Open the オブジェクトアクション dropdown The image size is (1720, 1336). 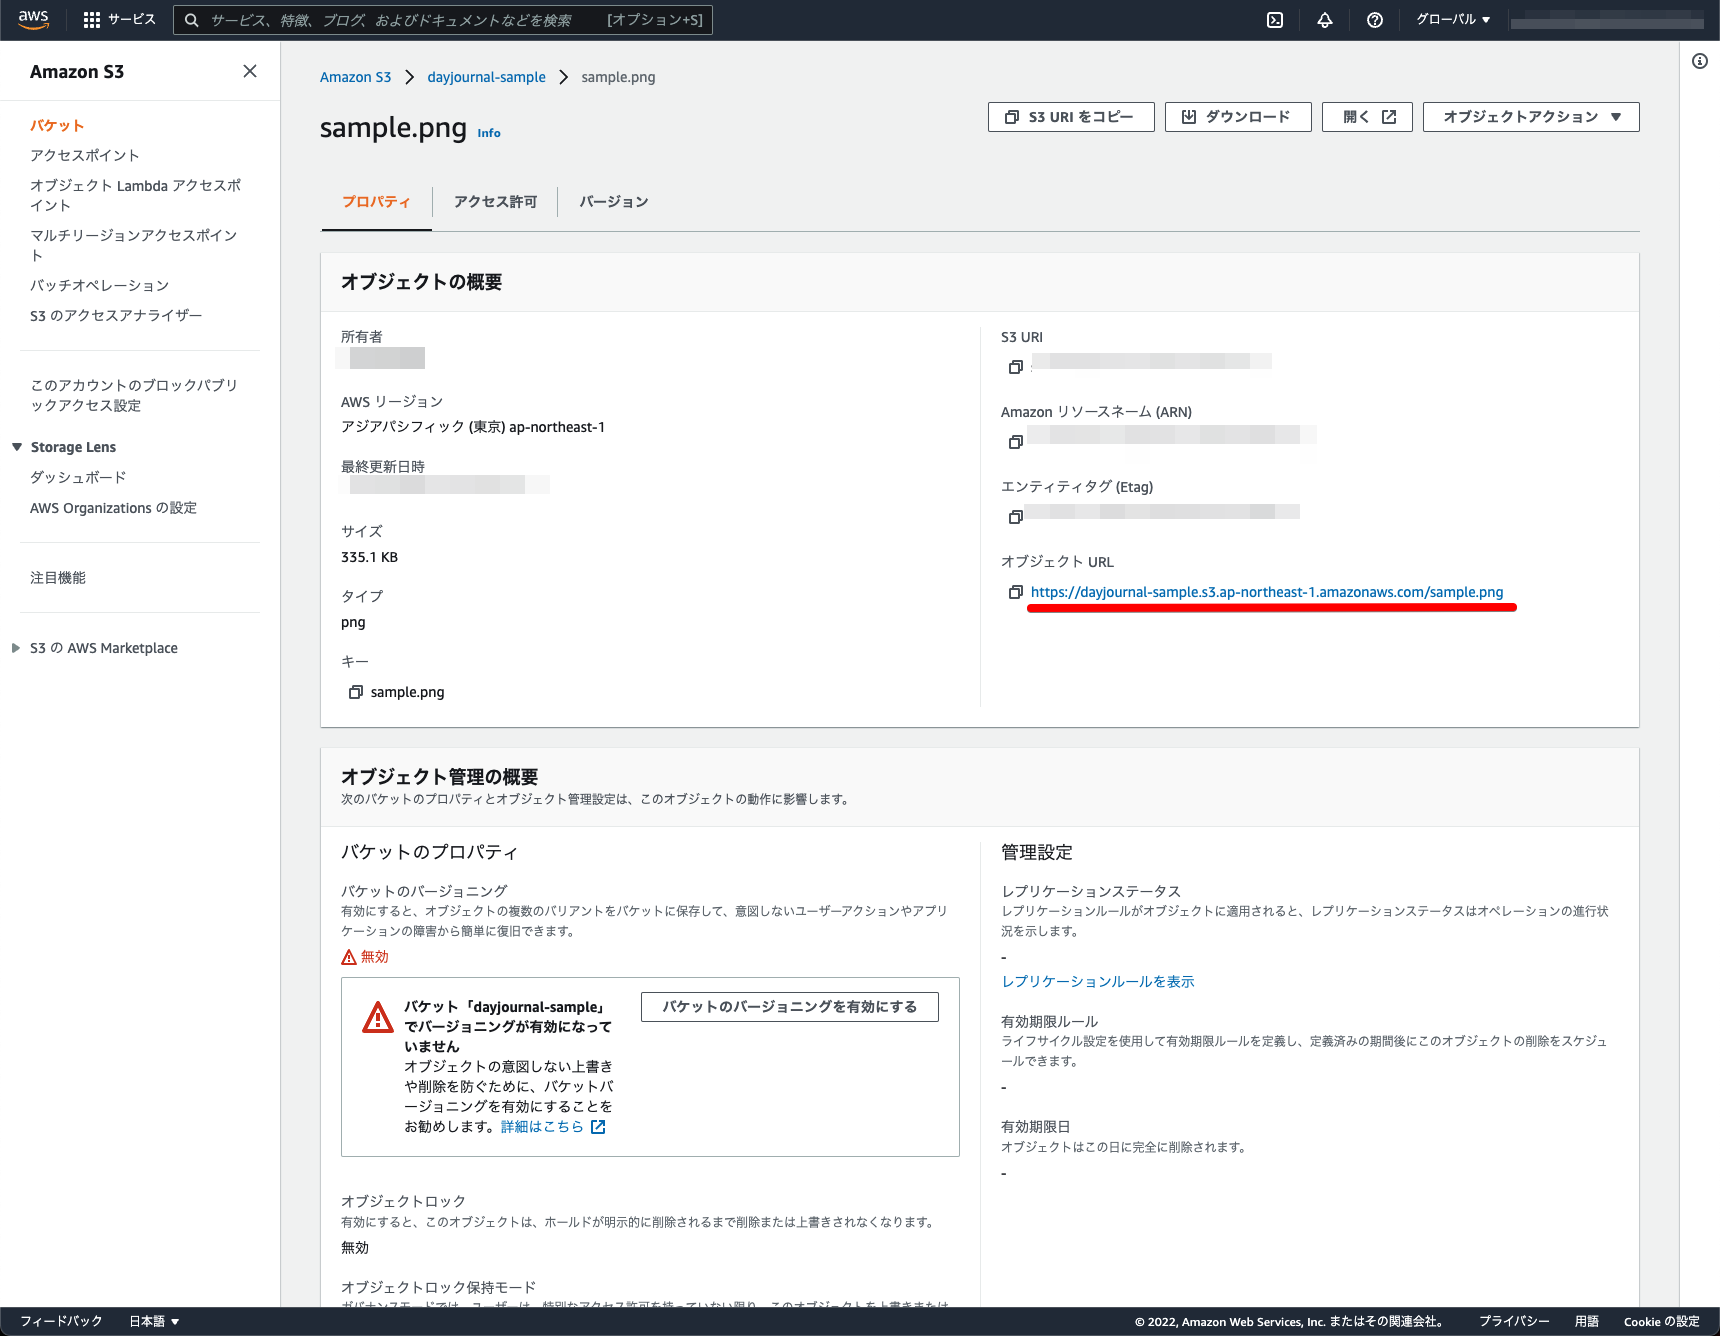(1531, 117)
